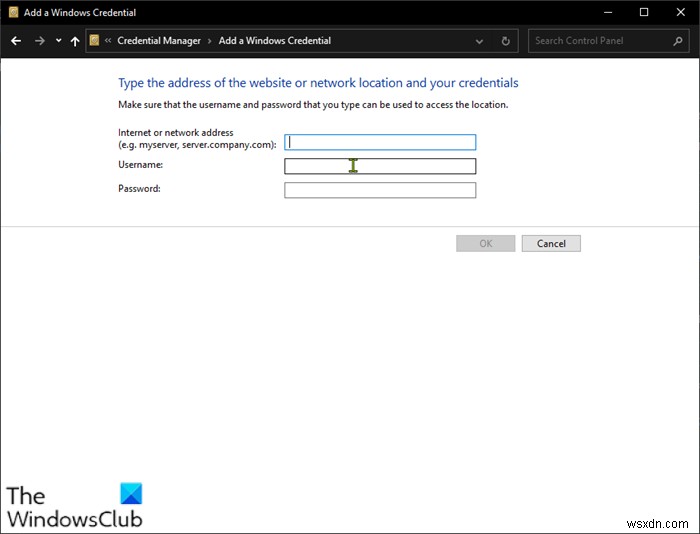Minimize the Add a Windows Credential window
The image size is (700, 534).
tap(608, 12)
